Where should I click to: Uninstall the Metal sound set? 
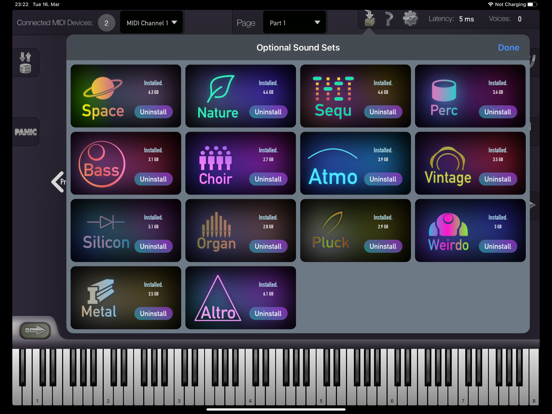[x=153, y=313]
